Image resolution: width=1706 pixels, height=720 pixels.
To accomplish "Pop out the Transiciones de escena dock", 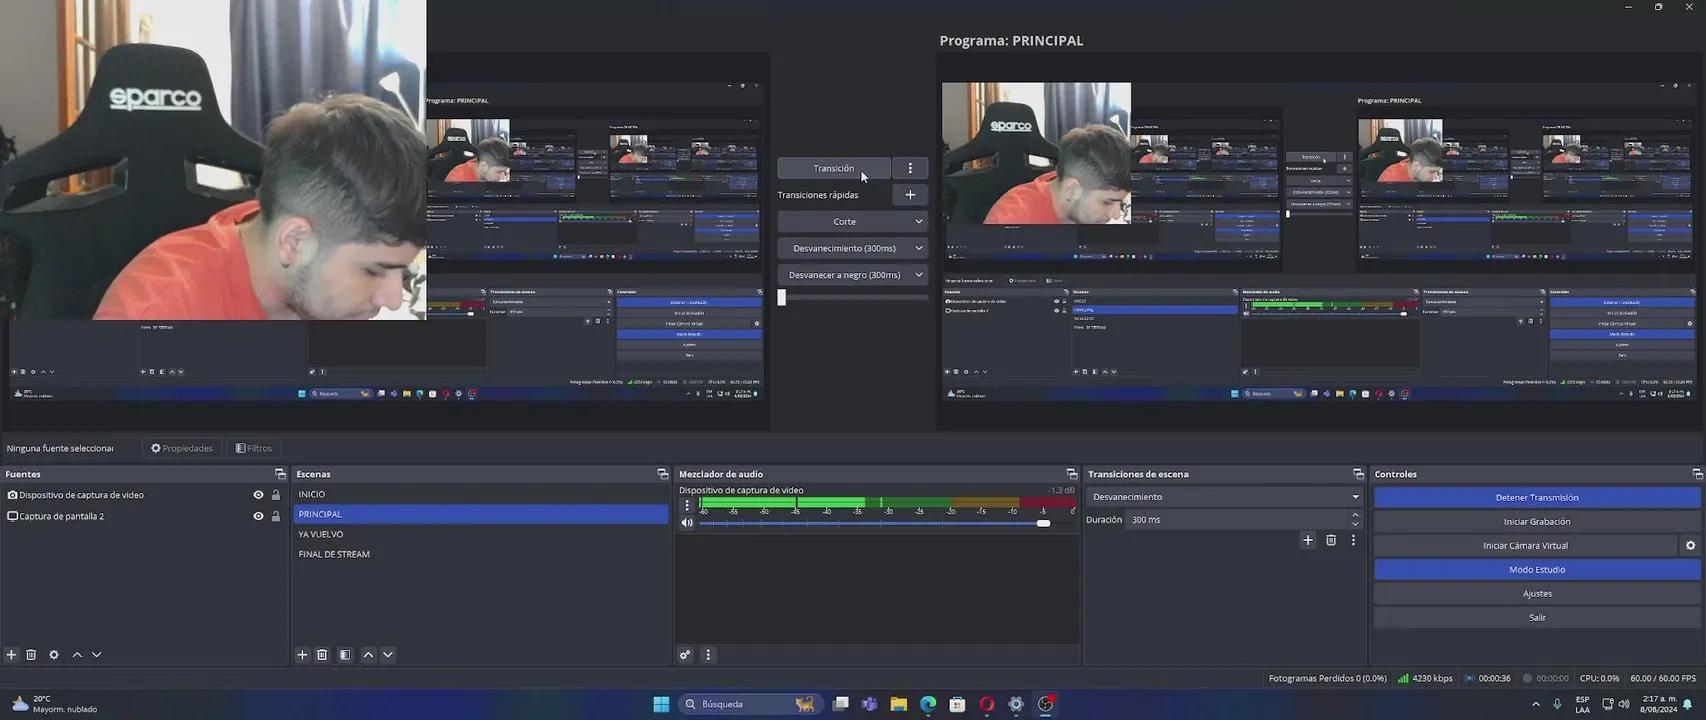I will click(x=1358, y=474).
